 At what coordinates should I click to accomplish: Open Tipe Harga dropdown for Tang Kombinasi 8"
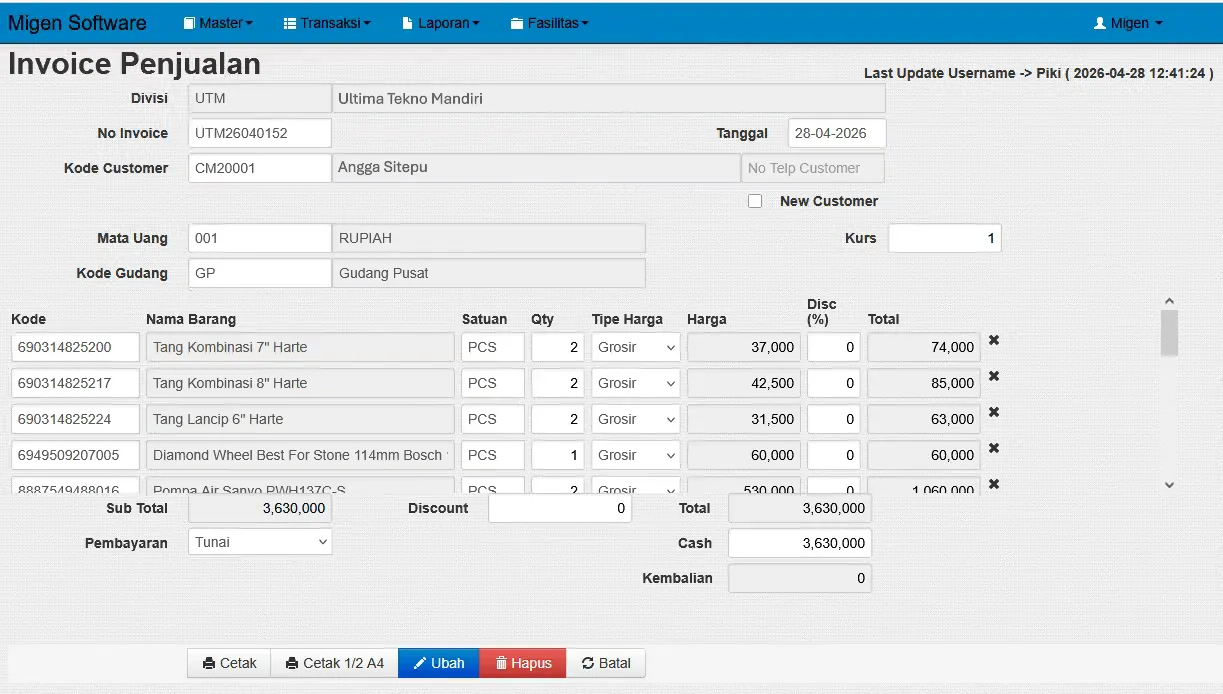(636, 383)
